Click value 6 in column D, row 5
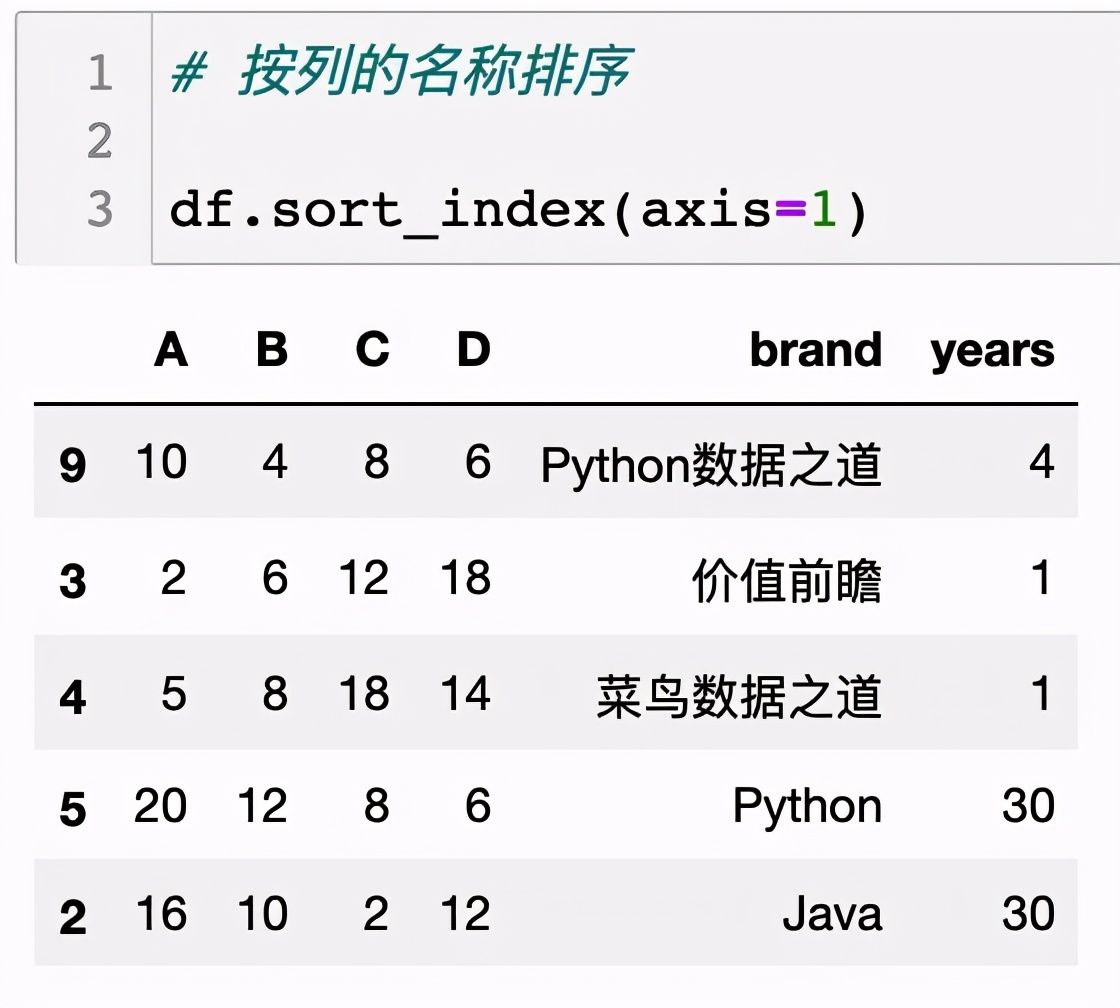 point(478,805)
